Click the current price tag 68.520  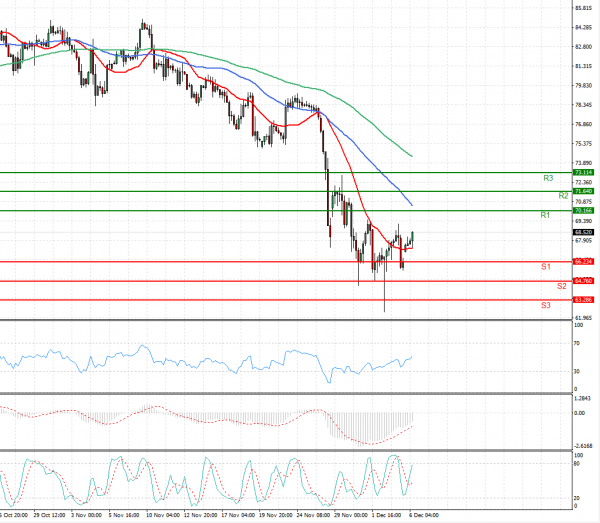coord(584,232)
